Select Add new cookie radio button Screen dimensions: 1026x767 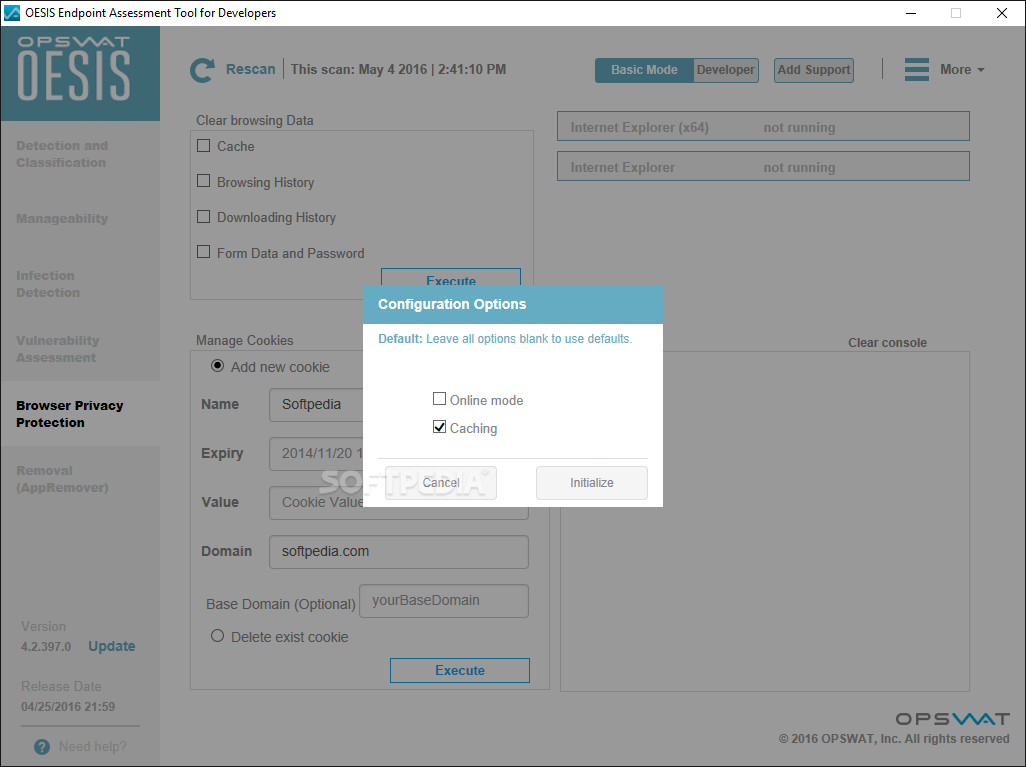pyautogui.click(x=217, y=366)
